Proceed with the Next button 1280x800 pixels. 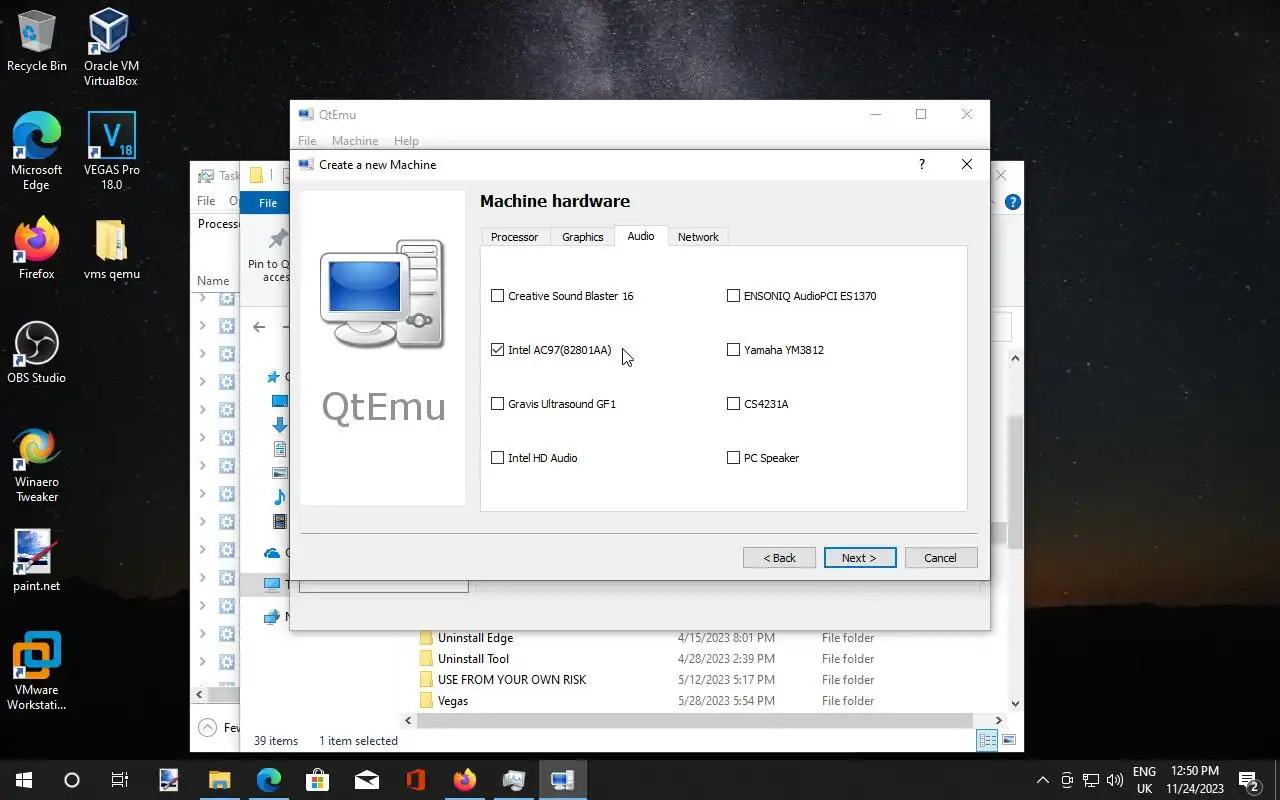[859, 558]
